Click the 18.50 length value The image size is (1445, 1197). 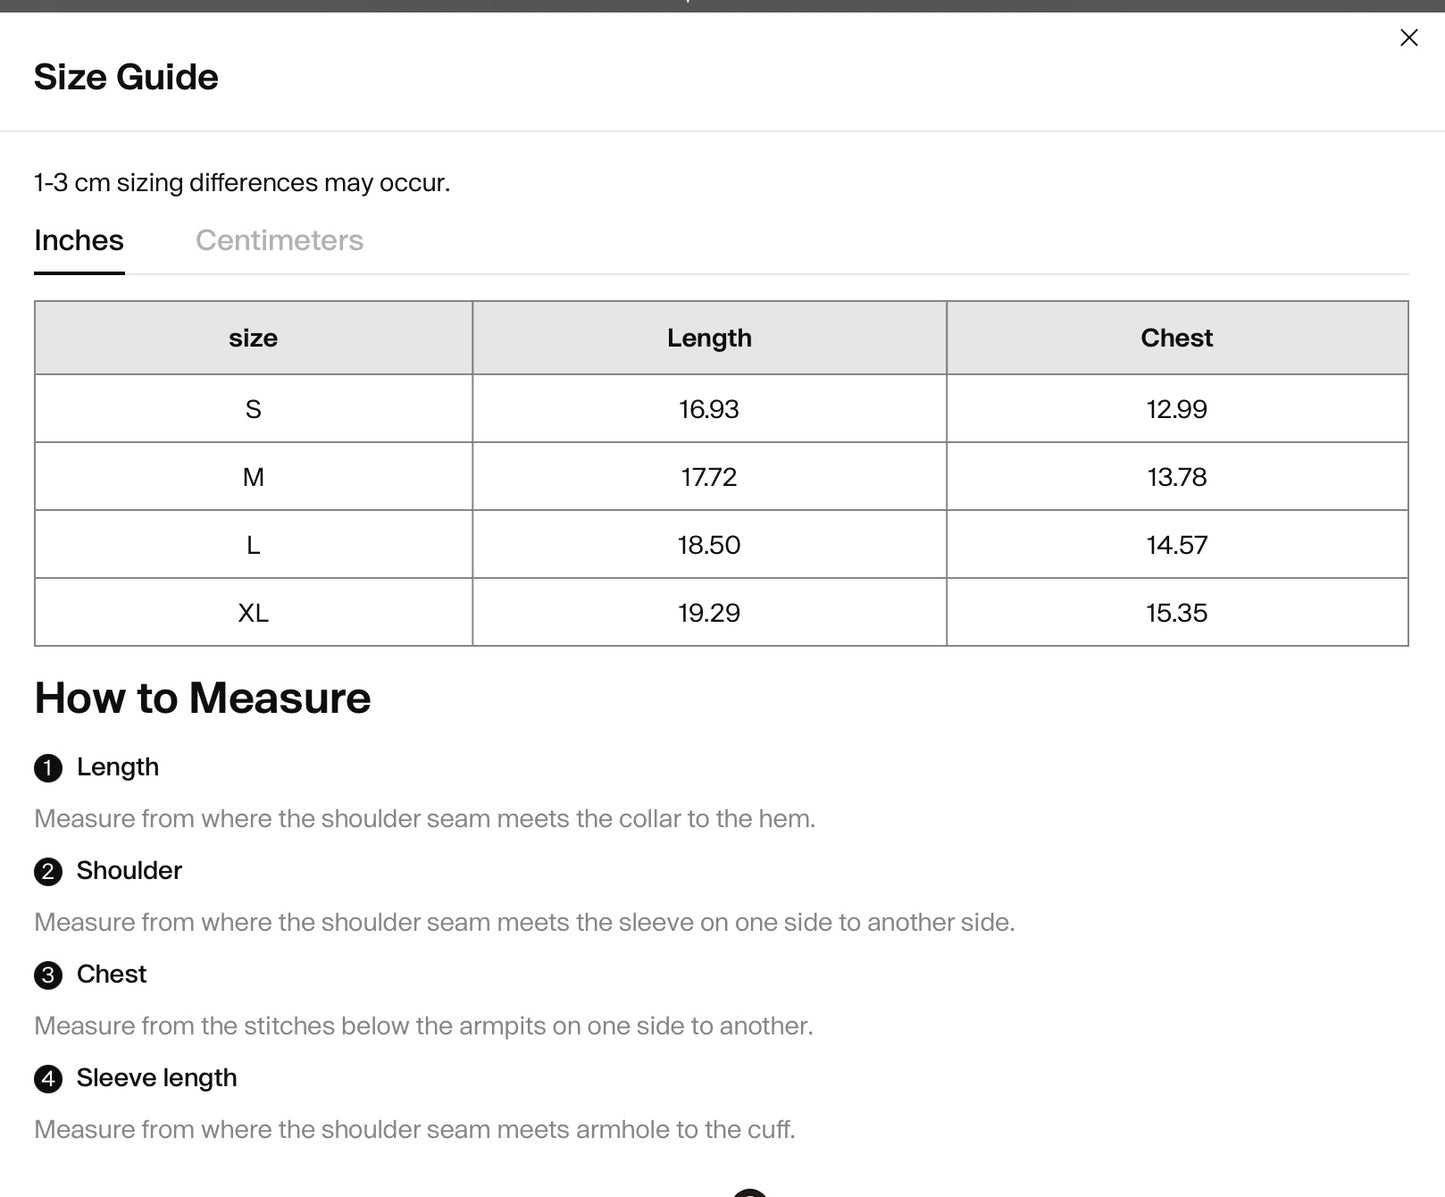tap(709, 545)
